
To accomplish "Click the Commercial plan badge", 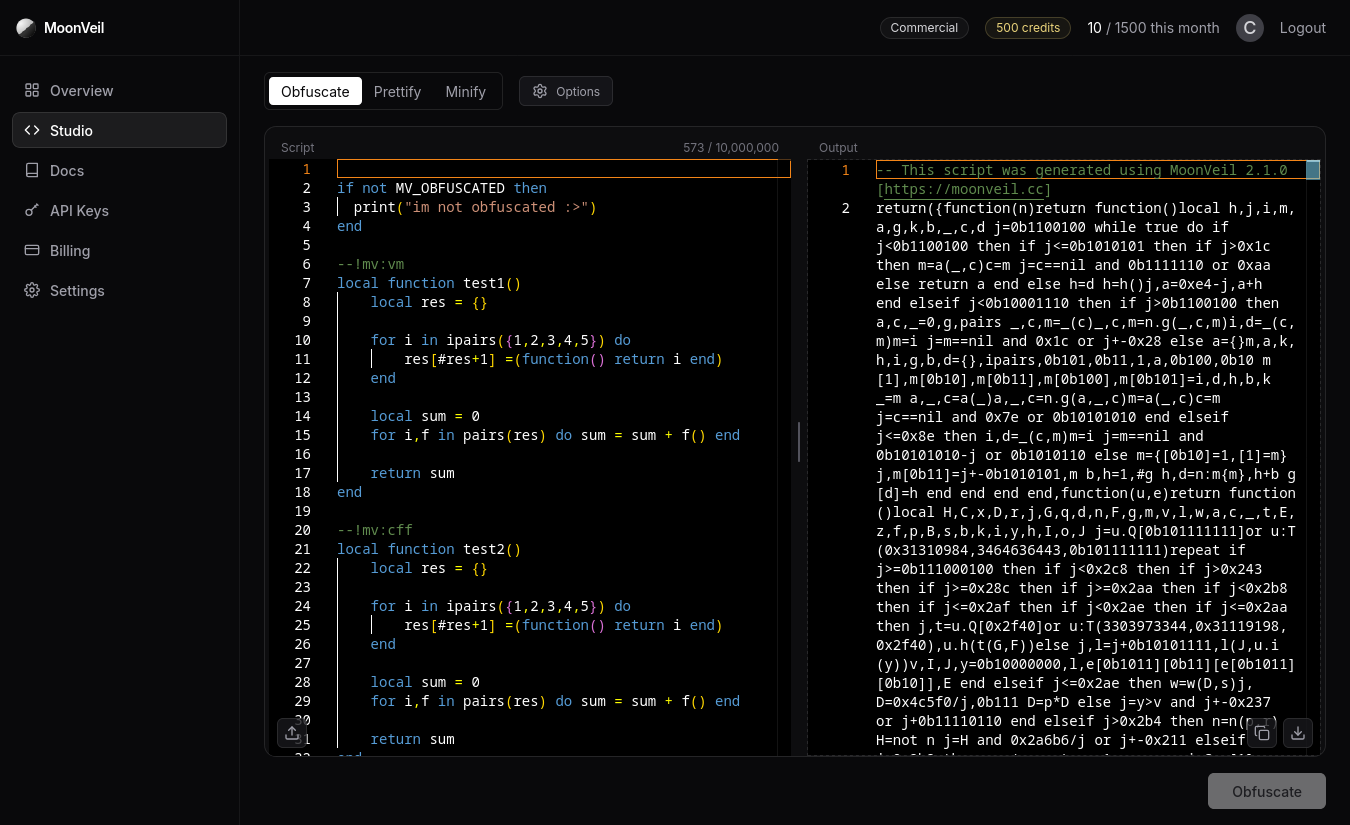I will pos(924,28).
